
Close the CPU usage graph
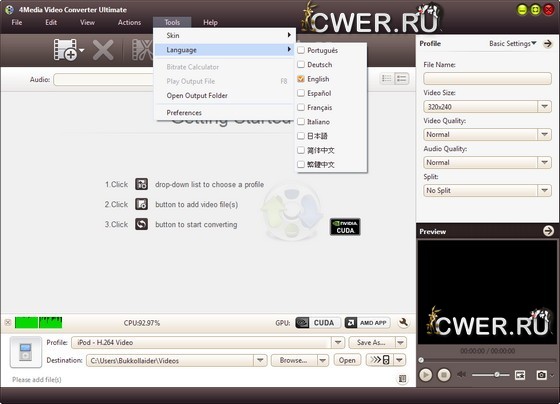[x=8, y=323]
